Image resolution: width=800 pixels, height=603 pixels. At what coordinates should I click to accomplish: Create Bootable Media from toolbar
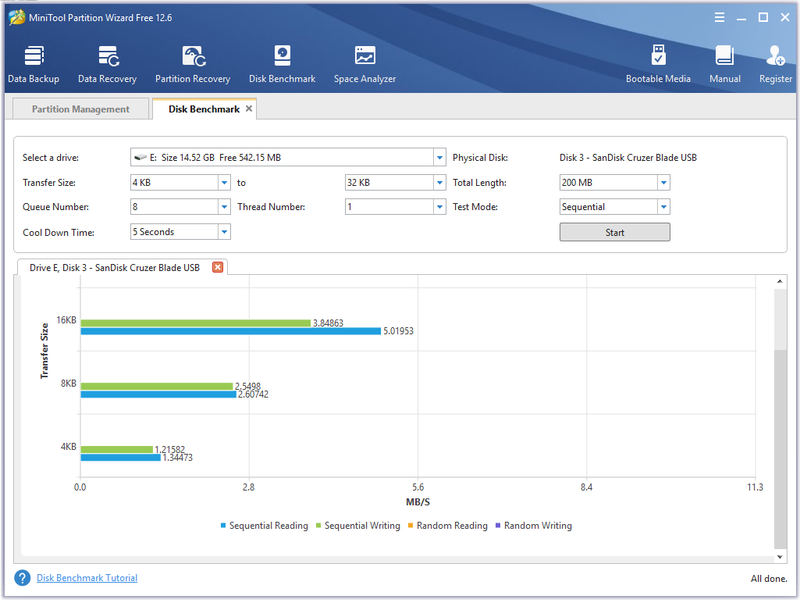[658, 64]
